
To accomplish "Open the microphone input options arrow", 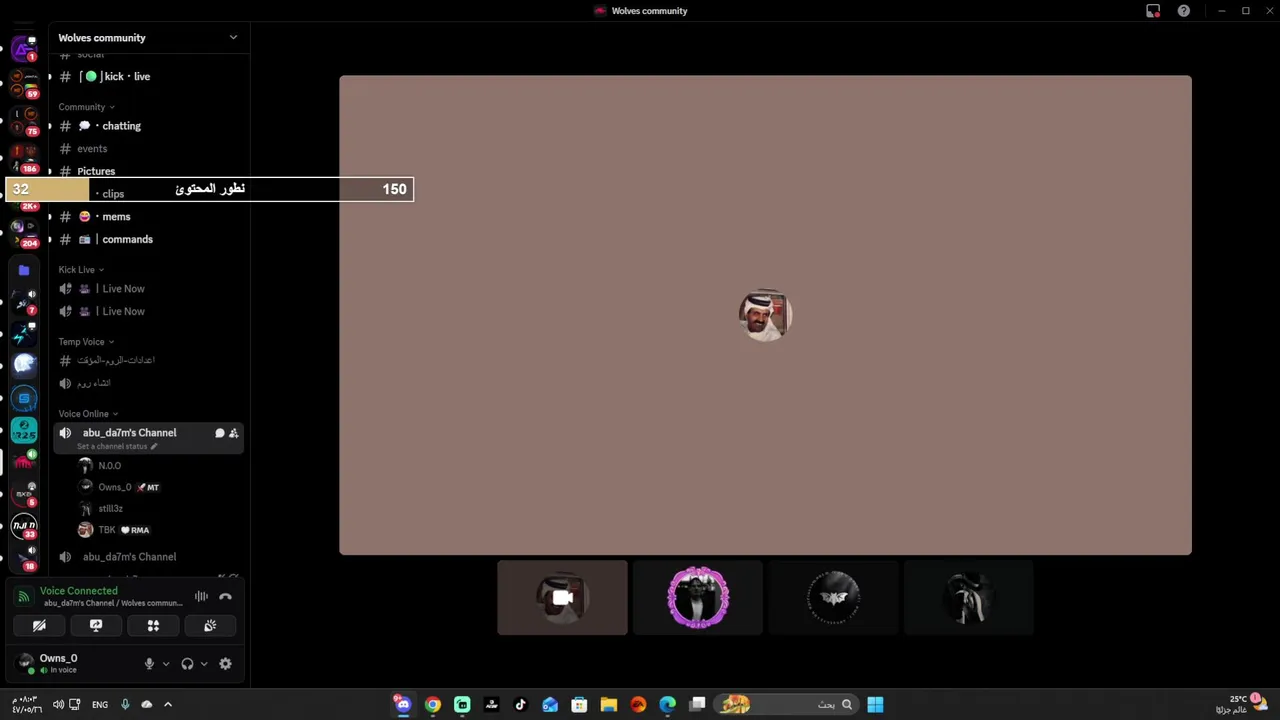I will click(x=166, y=663).
